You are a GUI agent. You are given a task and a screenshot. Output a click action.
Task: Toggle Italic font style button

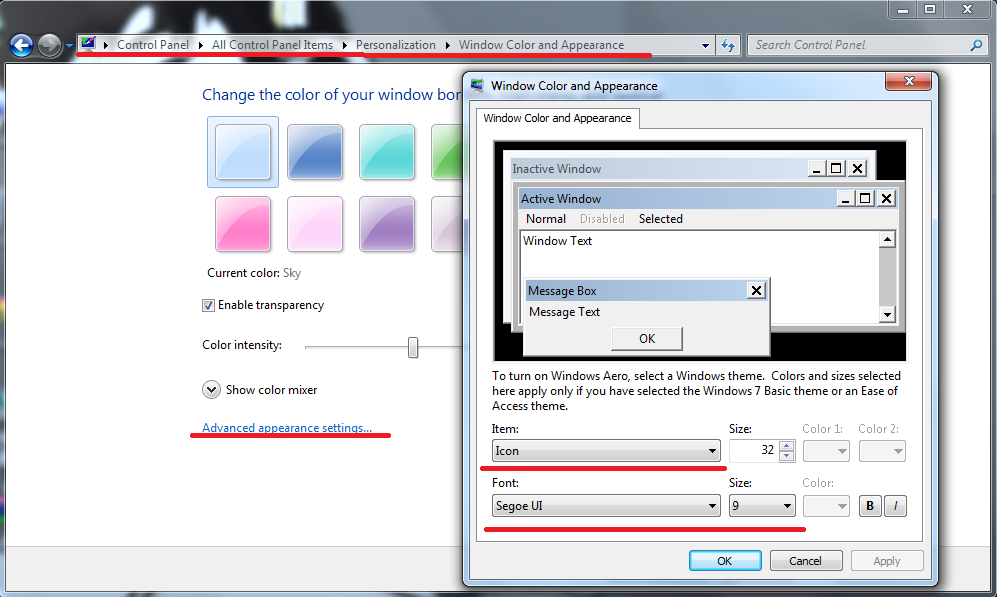[895, 506]
